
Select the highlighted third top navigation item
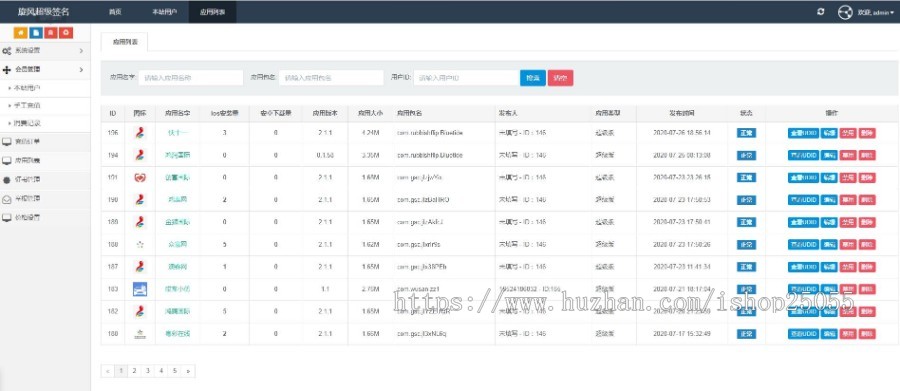(x=212, y=12)
